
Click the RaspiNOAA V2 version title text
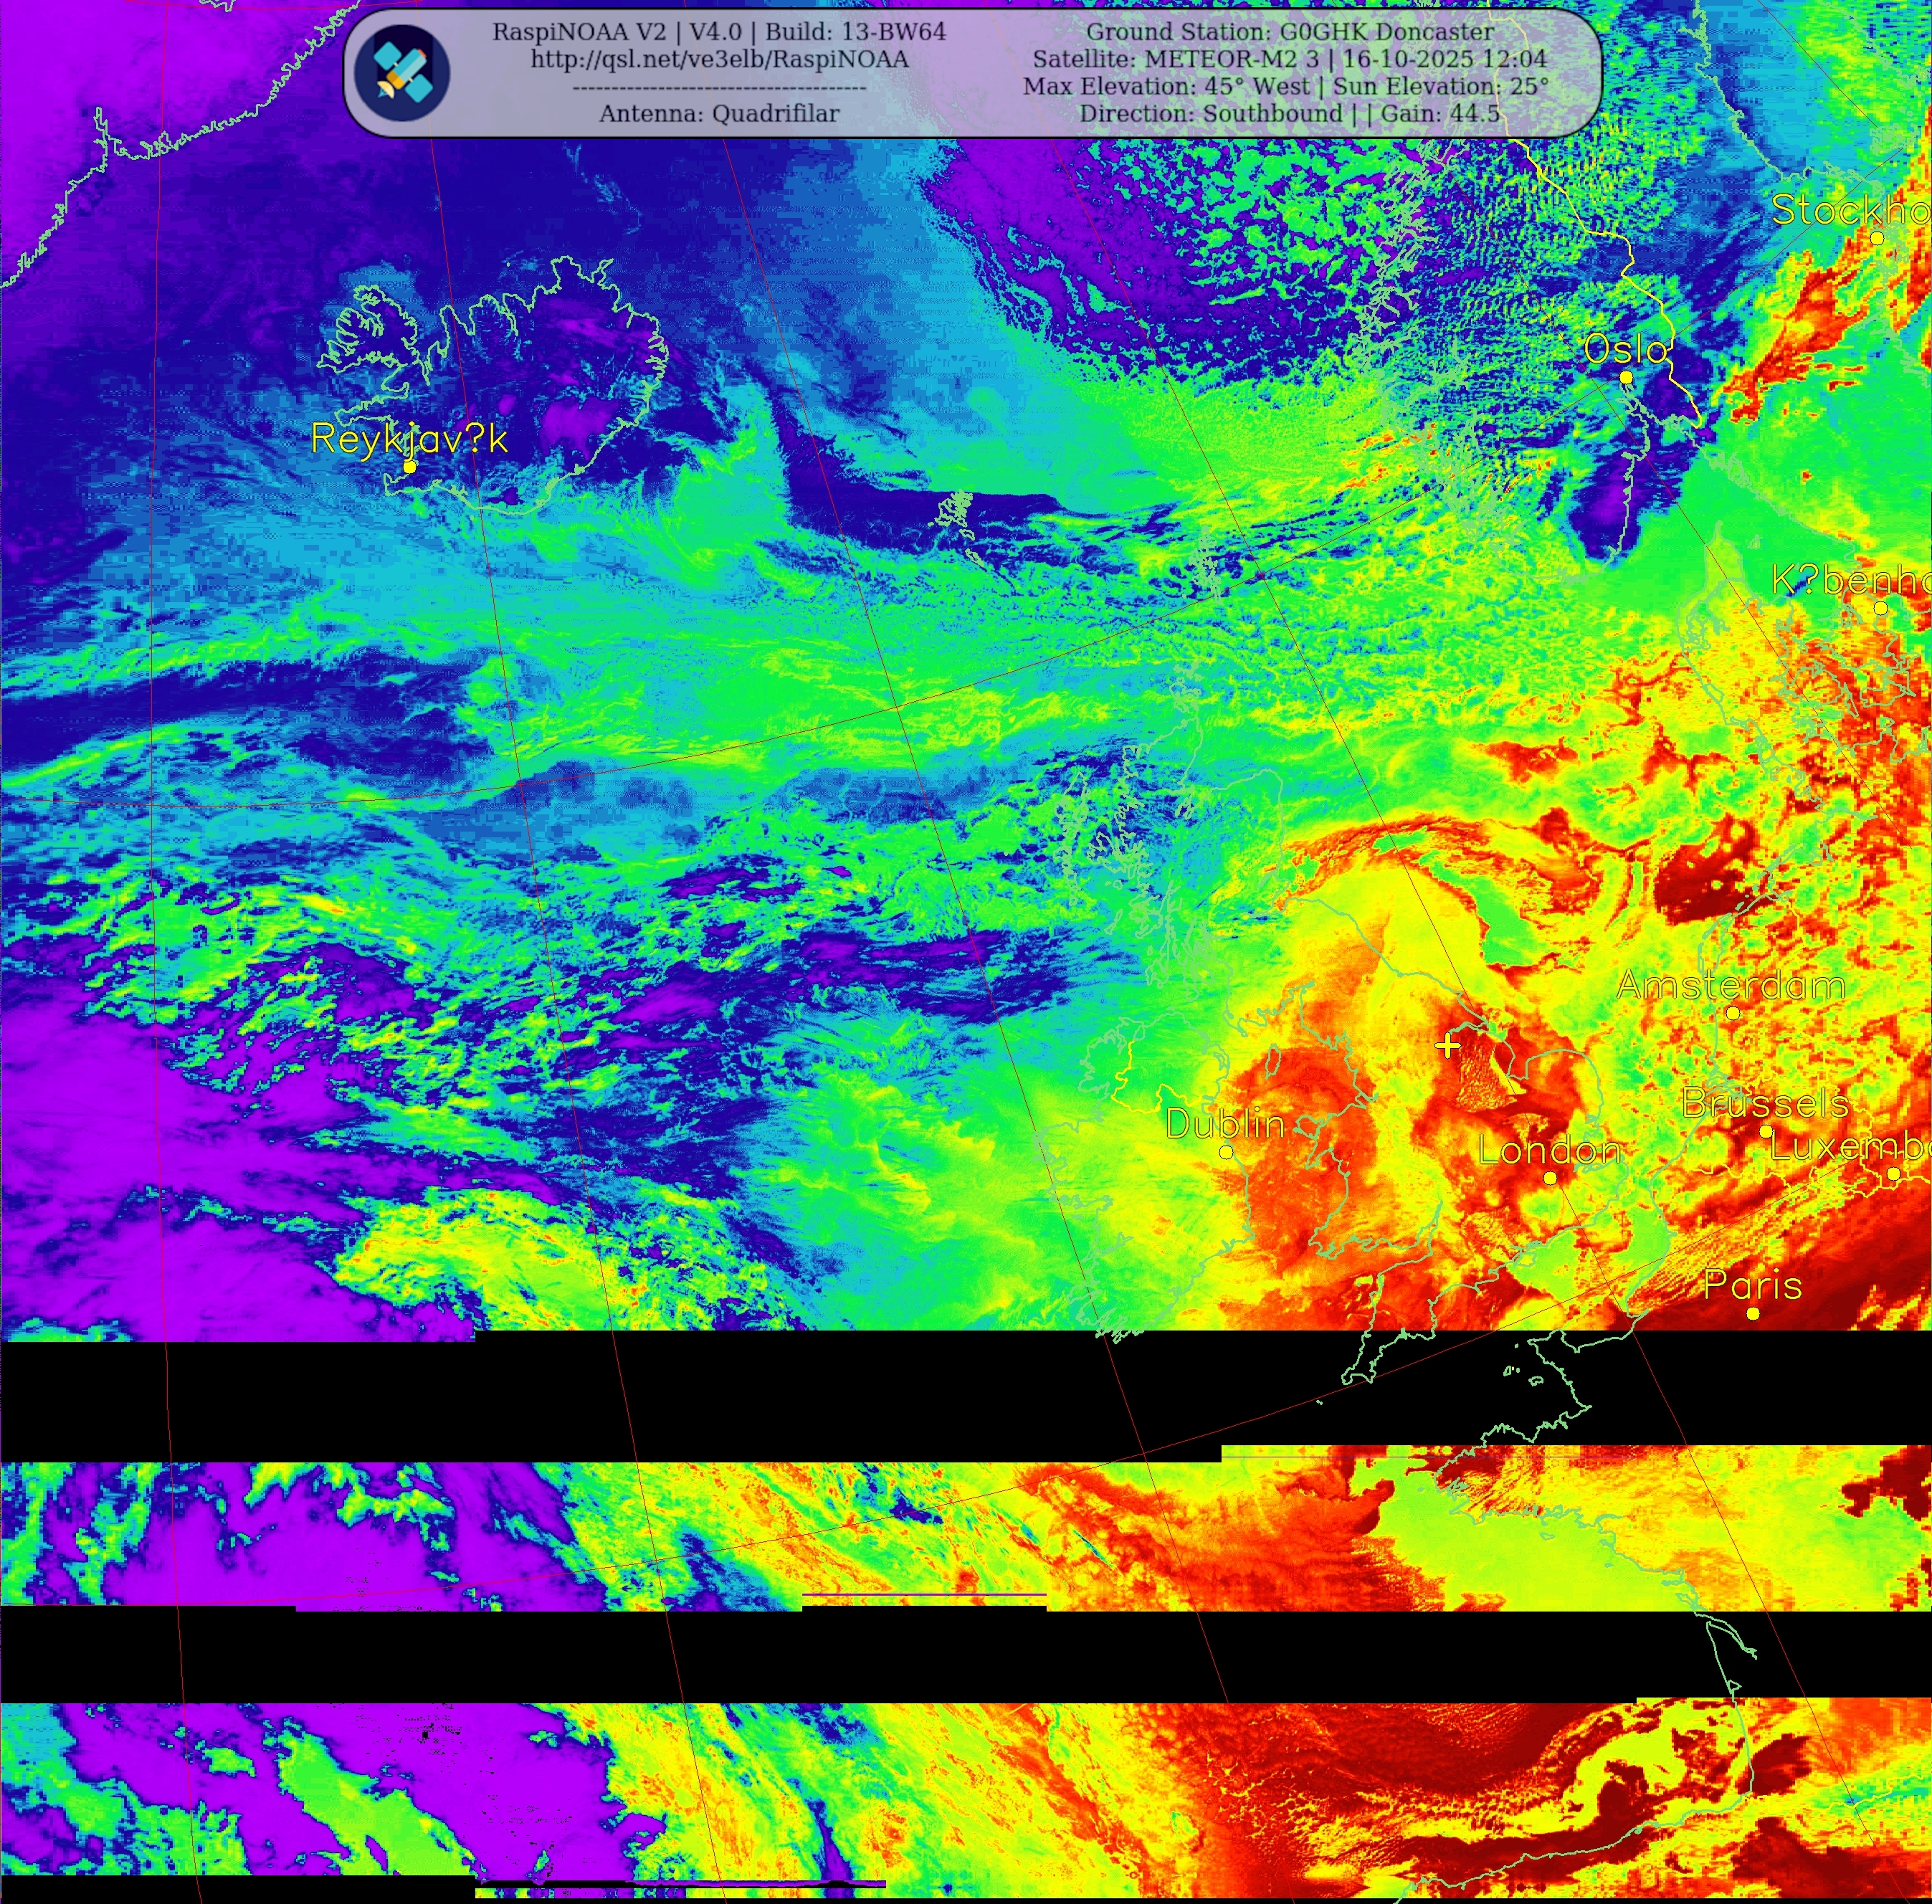pyautogui.click(x=719, y=32)
